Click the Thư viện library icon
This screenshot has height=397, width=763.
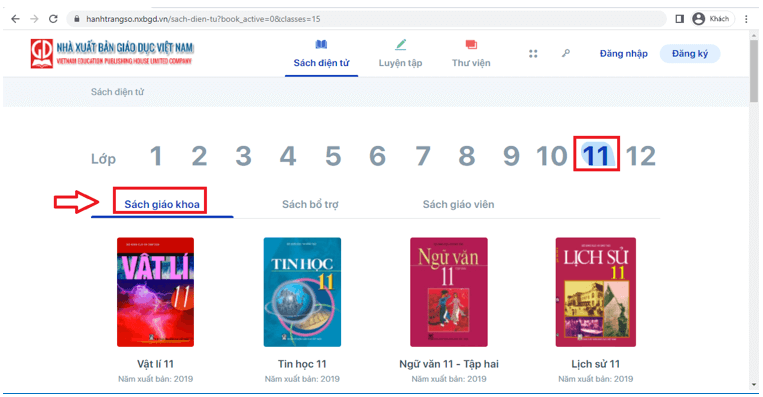pos(471,45)
